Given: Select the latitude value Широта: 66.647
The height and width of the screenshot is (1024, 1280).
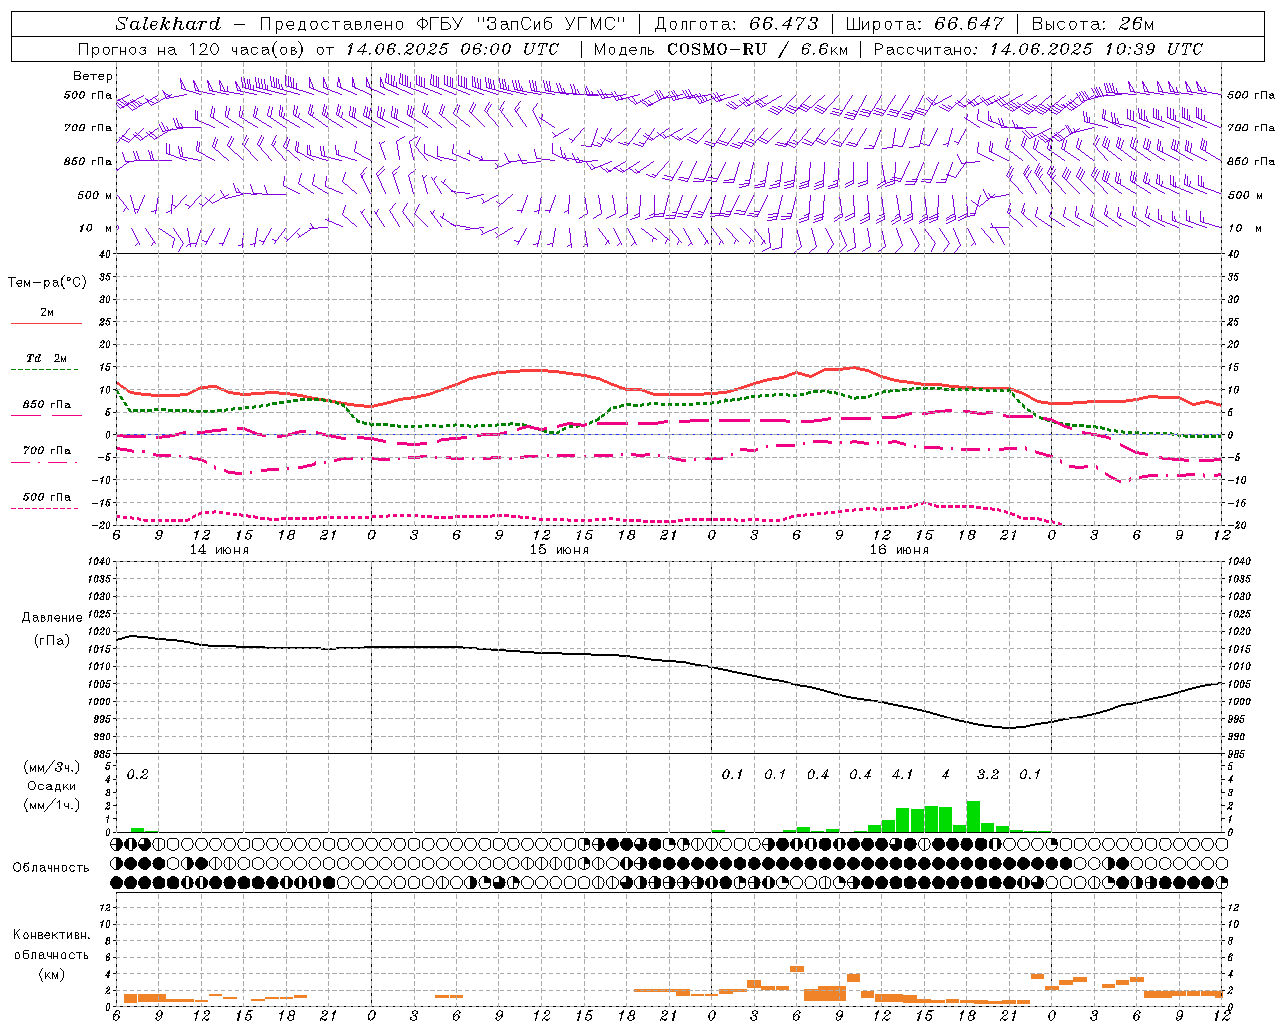Looking at the screenshot, I should (924, 24).
